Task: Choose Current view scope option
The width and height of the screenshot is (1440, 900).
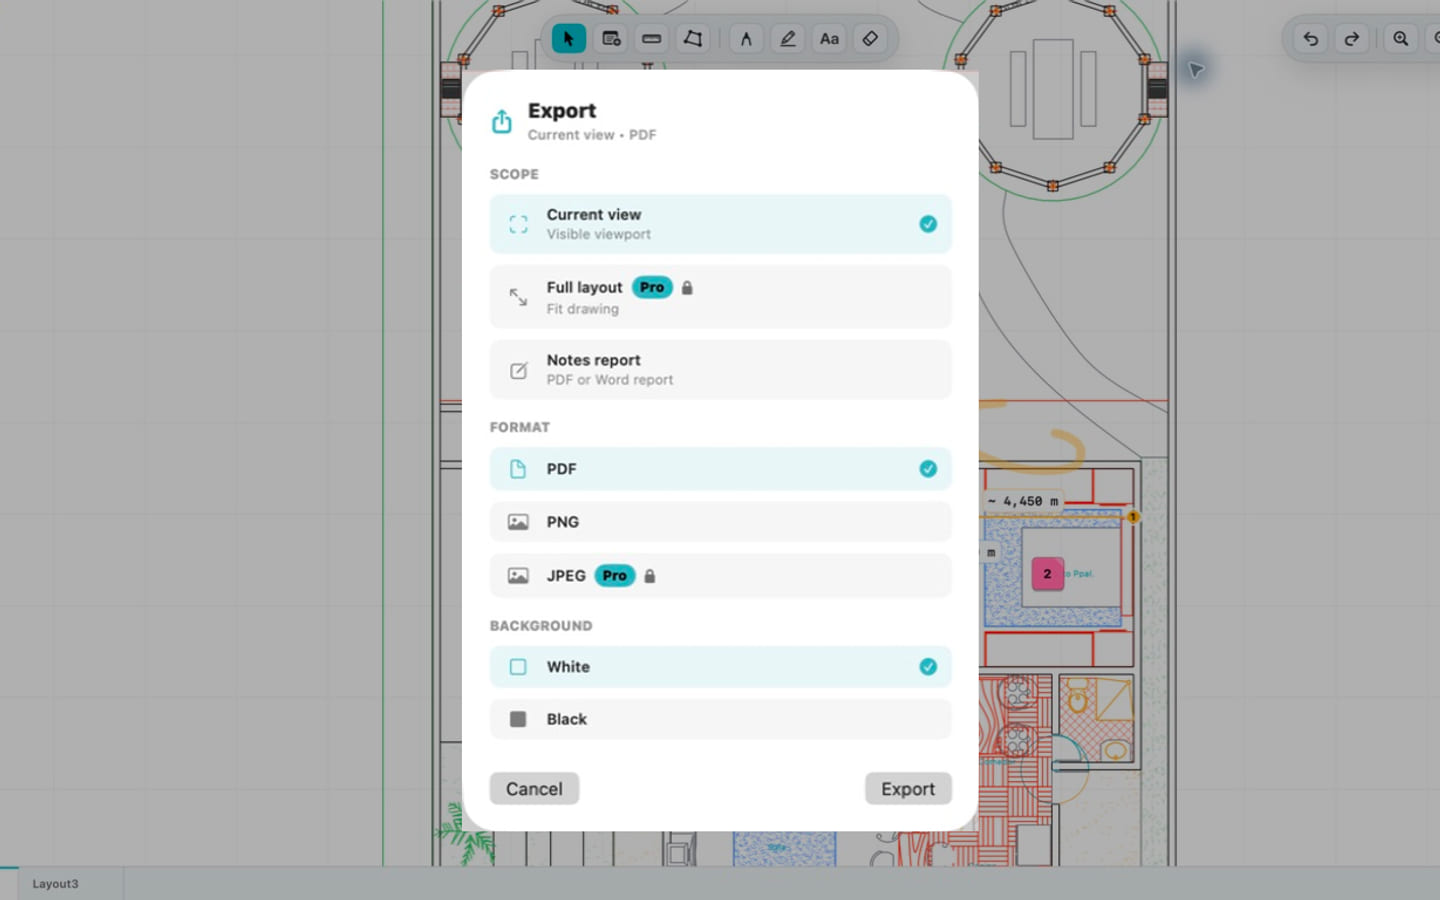Action: (x=720, y=224)
